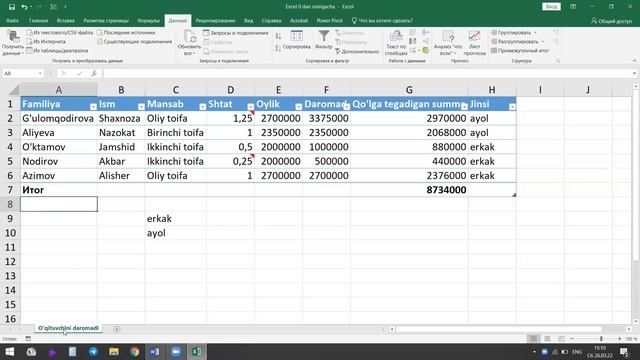The width and height of the screenshot is (640, 360).
Task: Switch to the Рецензирование tab
Action: tap(215, 20)
